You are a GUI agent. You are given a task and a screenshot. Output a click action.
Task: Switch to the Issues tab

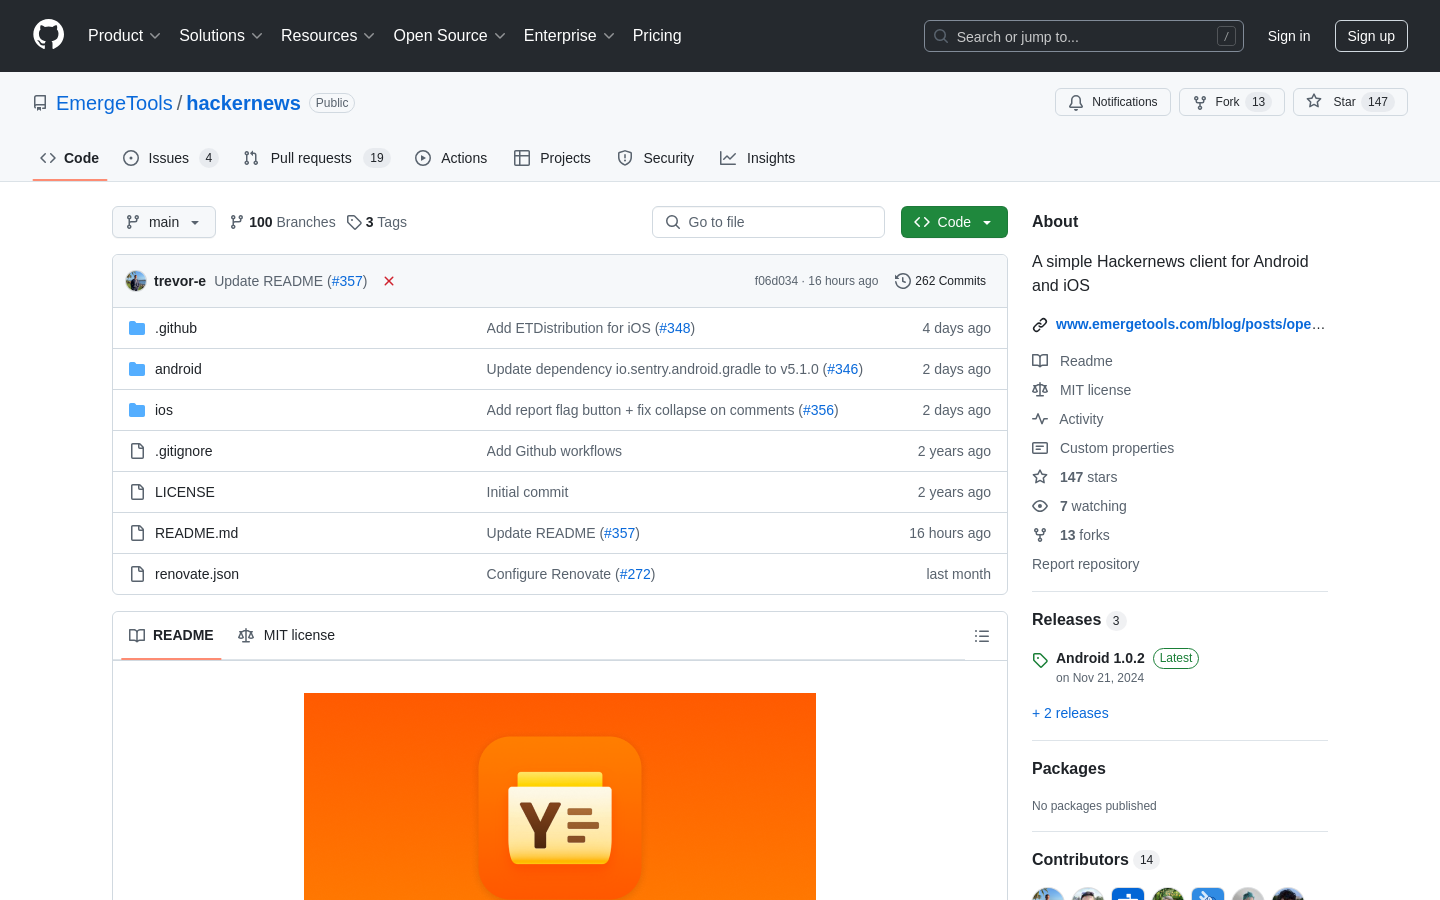point(170,158)
